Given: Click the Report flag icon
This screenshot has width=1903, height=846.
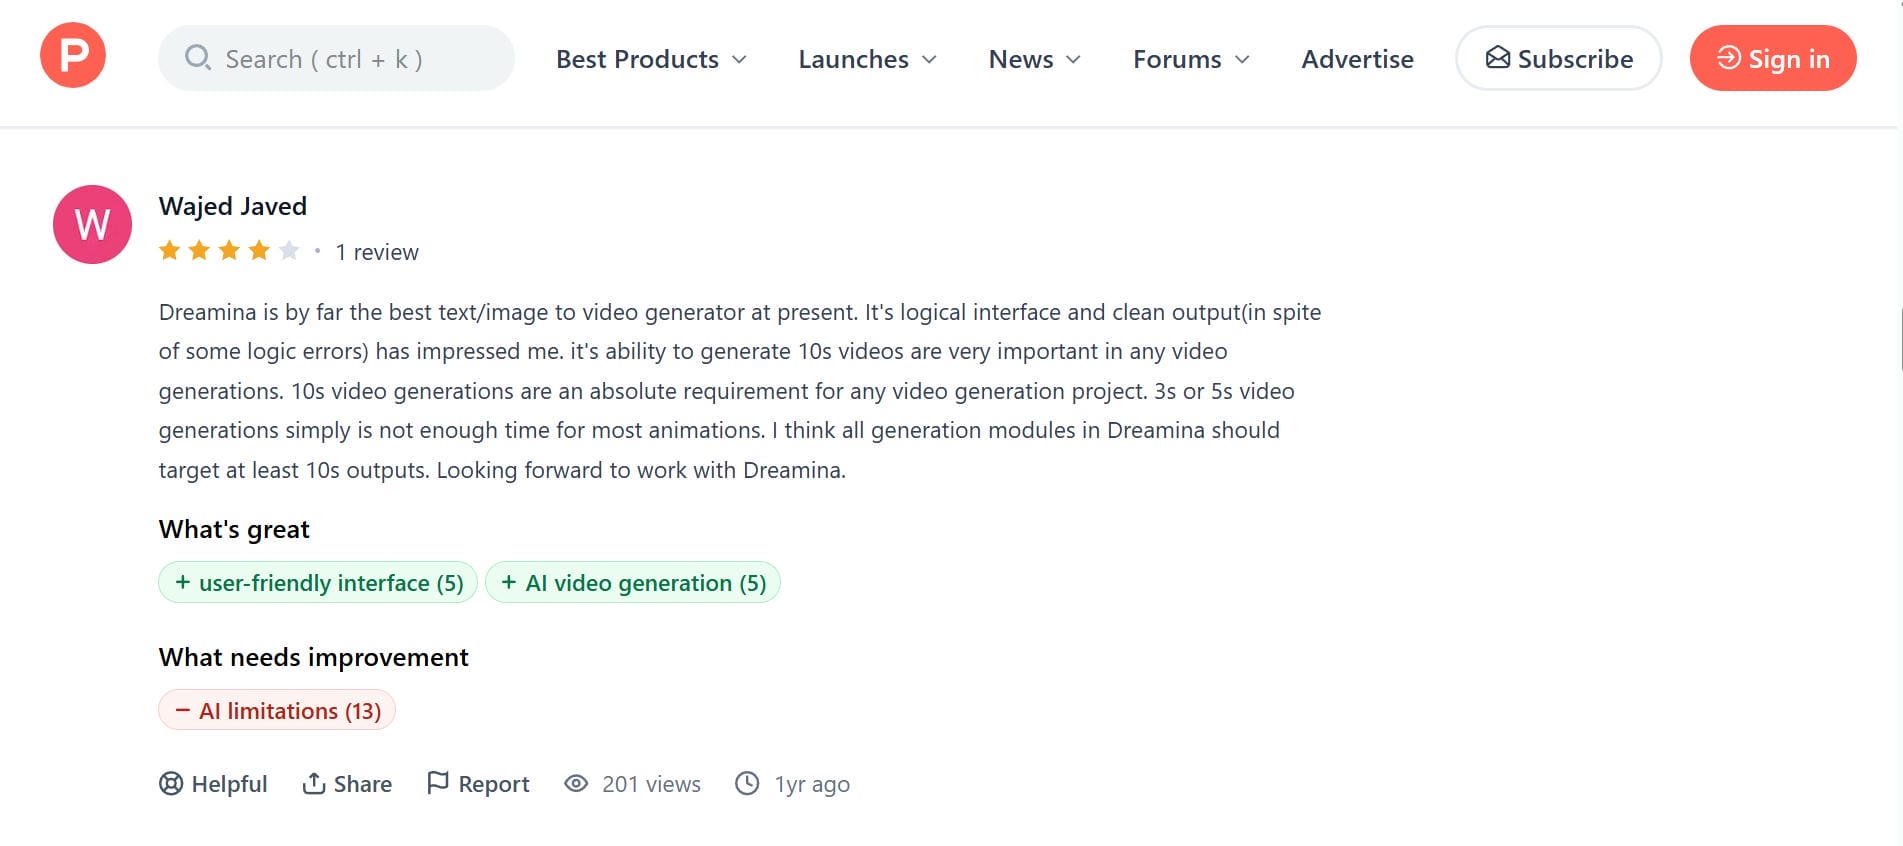Looking at the screenshot, I should (438, 783).
